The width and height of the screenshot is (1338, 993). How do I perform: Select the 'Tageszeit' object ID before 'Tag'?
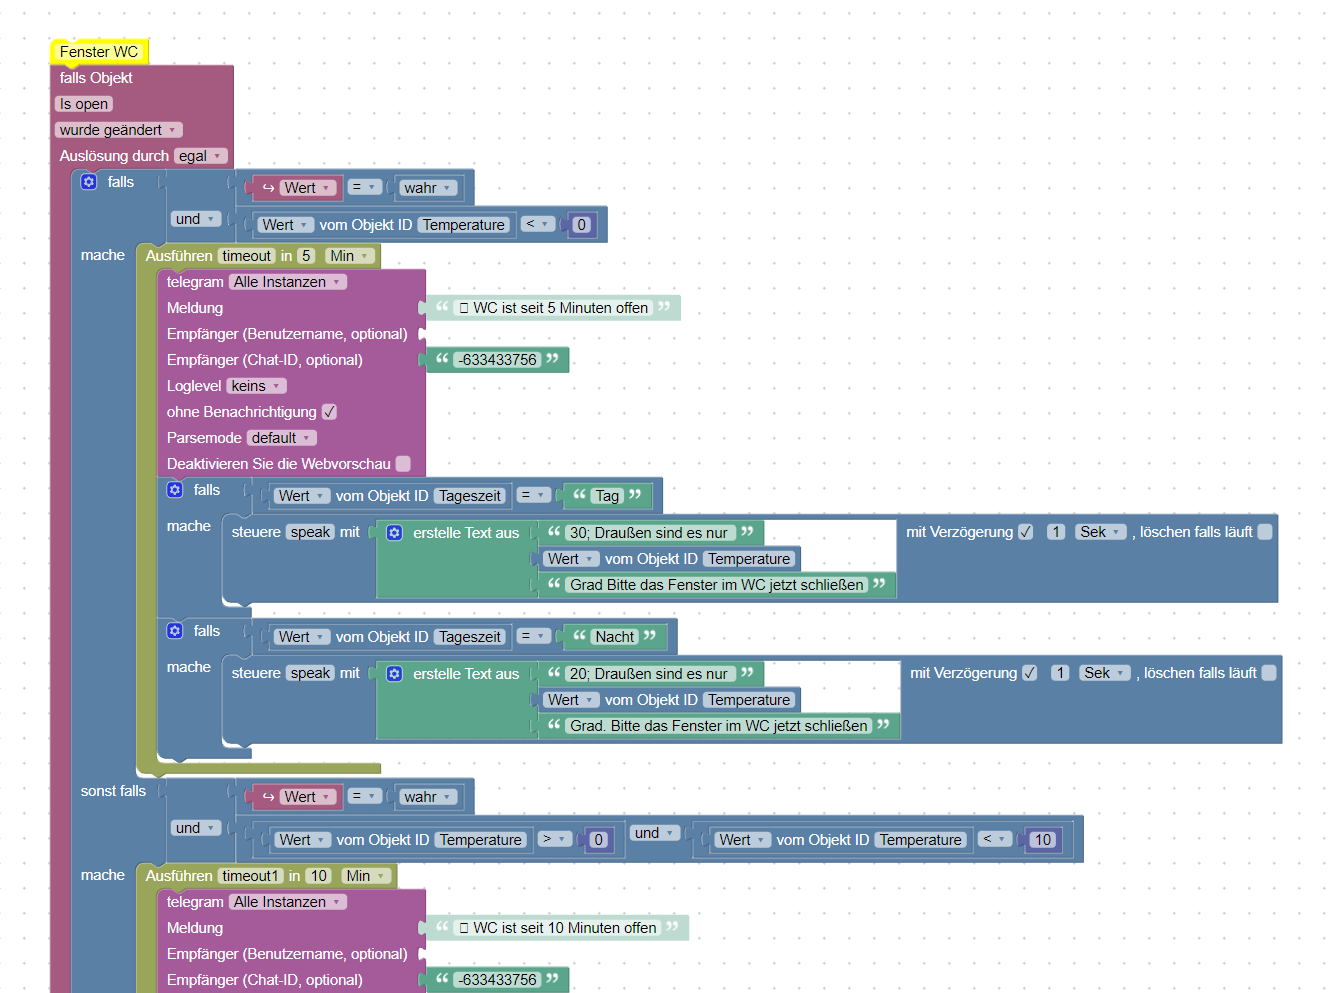[x=470, y=496]
